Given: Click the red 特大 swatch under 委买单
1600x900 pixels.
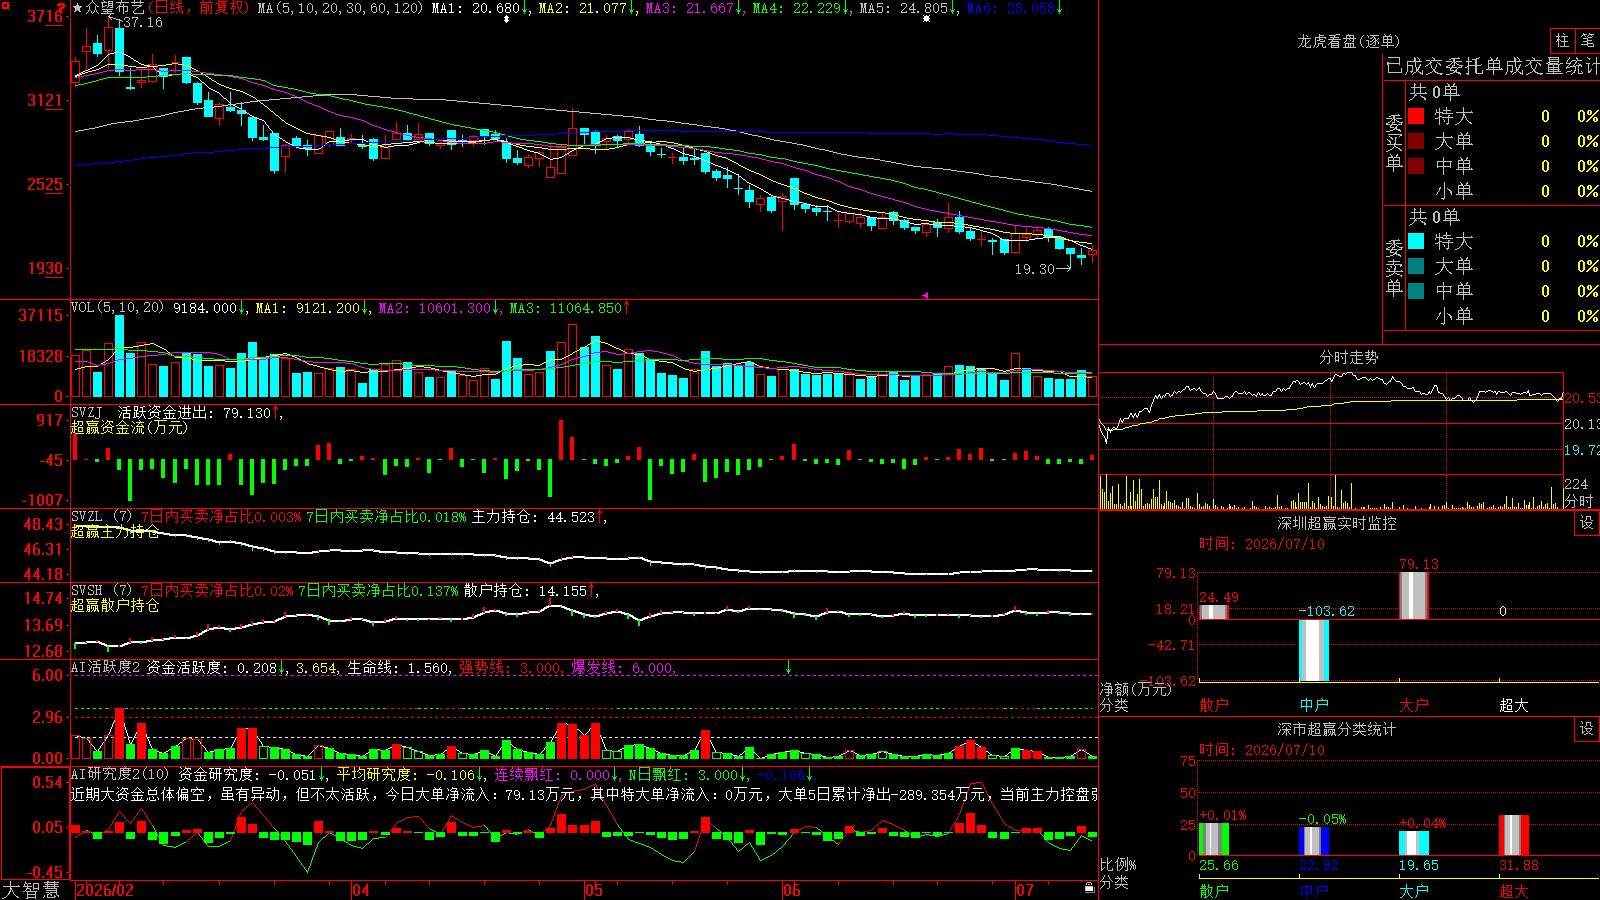Looking at the screenshot, I should pos(1416,116).
